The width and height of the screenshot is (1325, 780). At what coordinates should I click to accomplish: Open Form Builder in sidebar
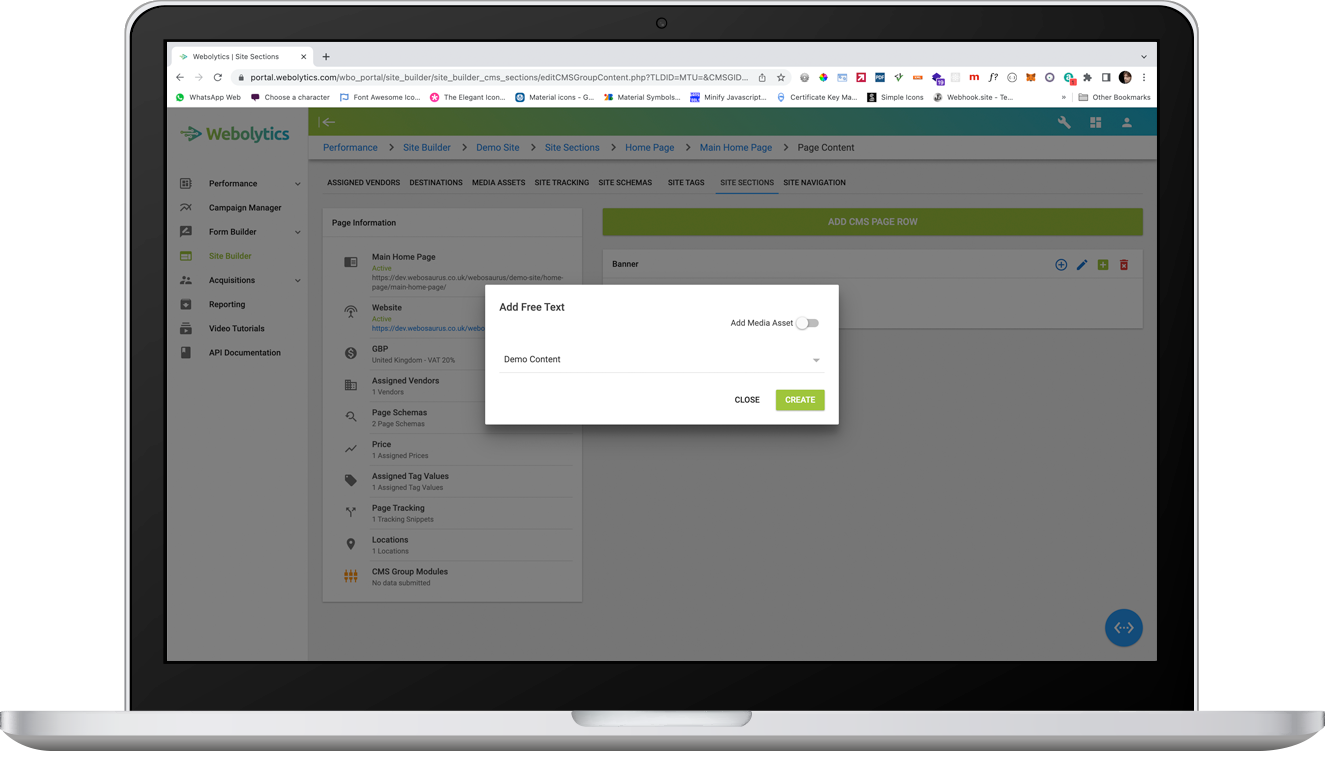coord(232,232)
